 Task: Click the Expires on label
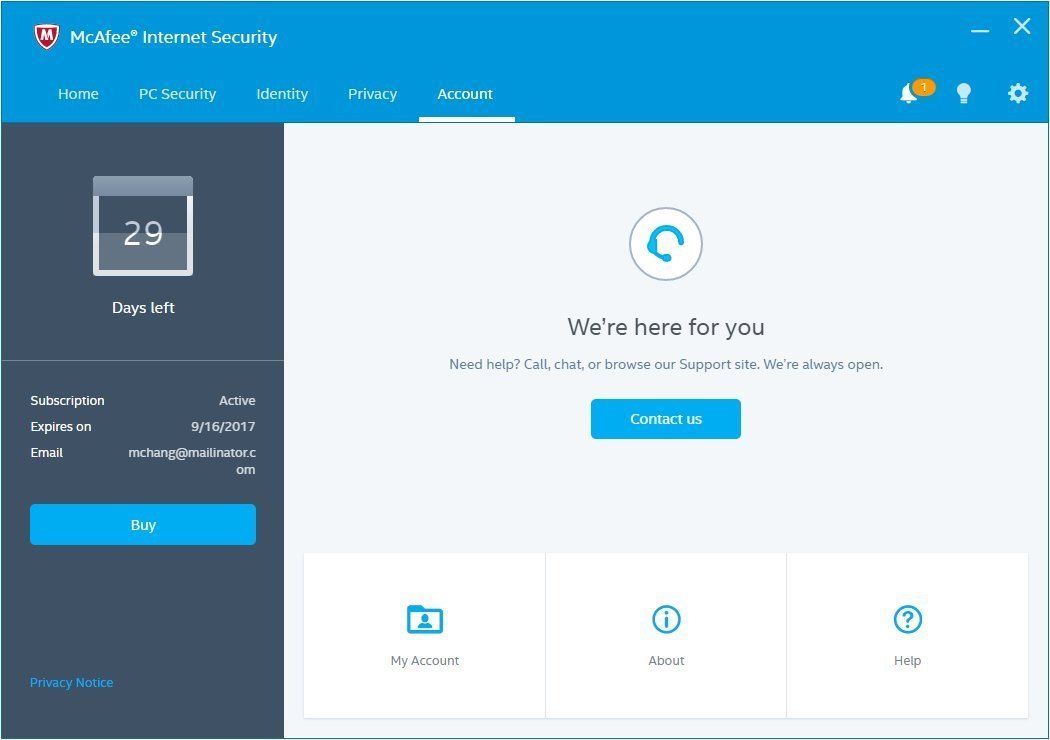pyautogui.click(x=61, y=427)
